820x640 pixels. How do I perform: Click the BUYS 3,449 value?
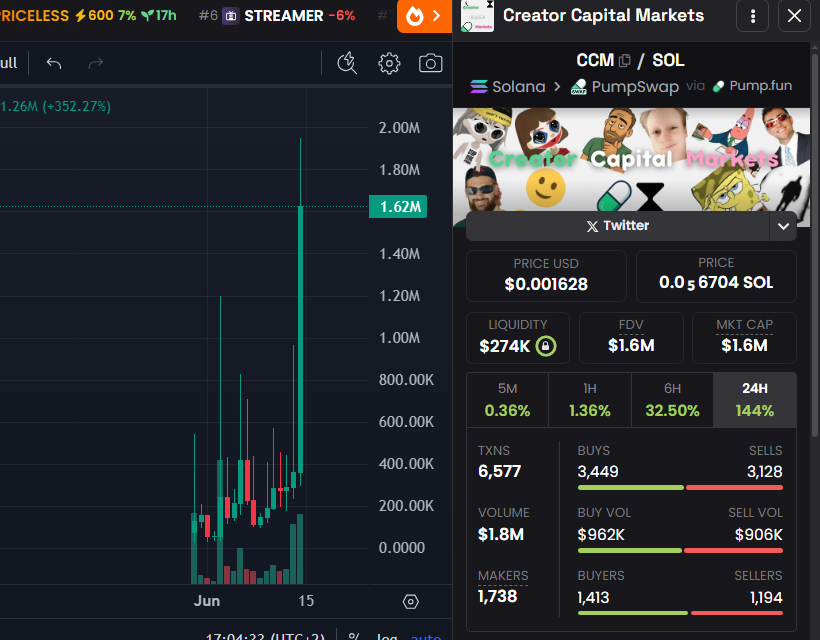(598, 472)
